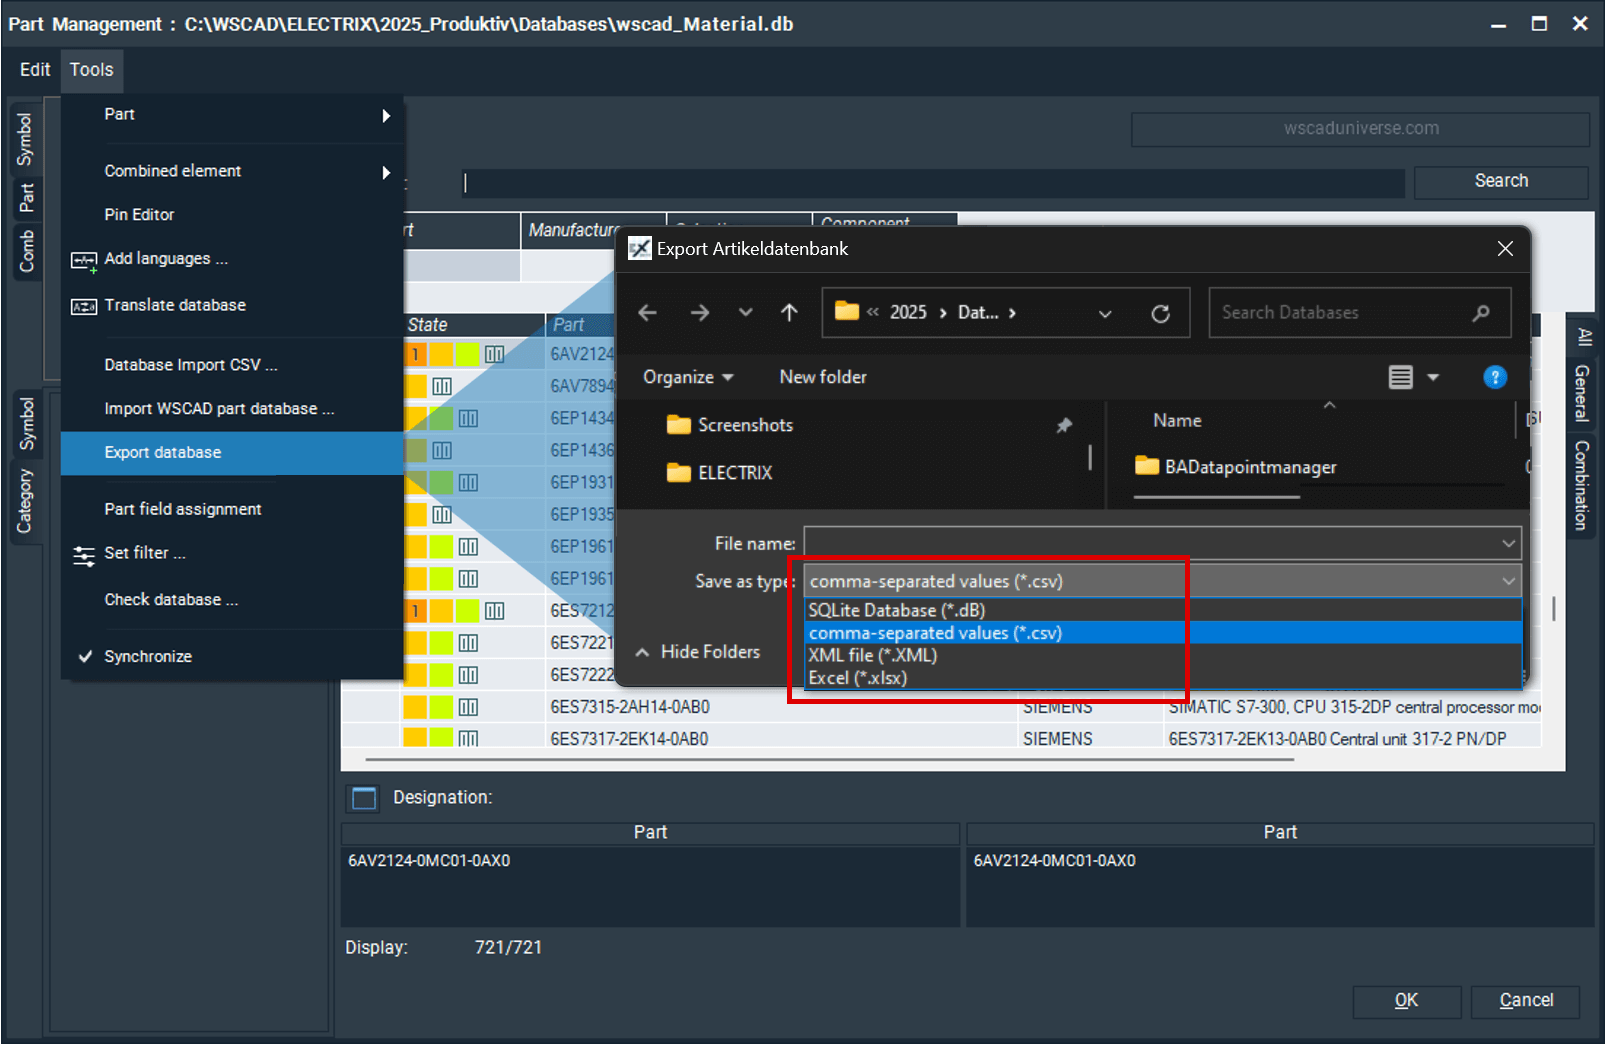Click the Add languages icon

point(84,261)
